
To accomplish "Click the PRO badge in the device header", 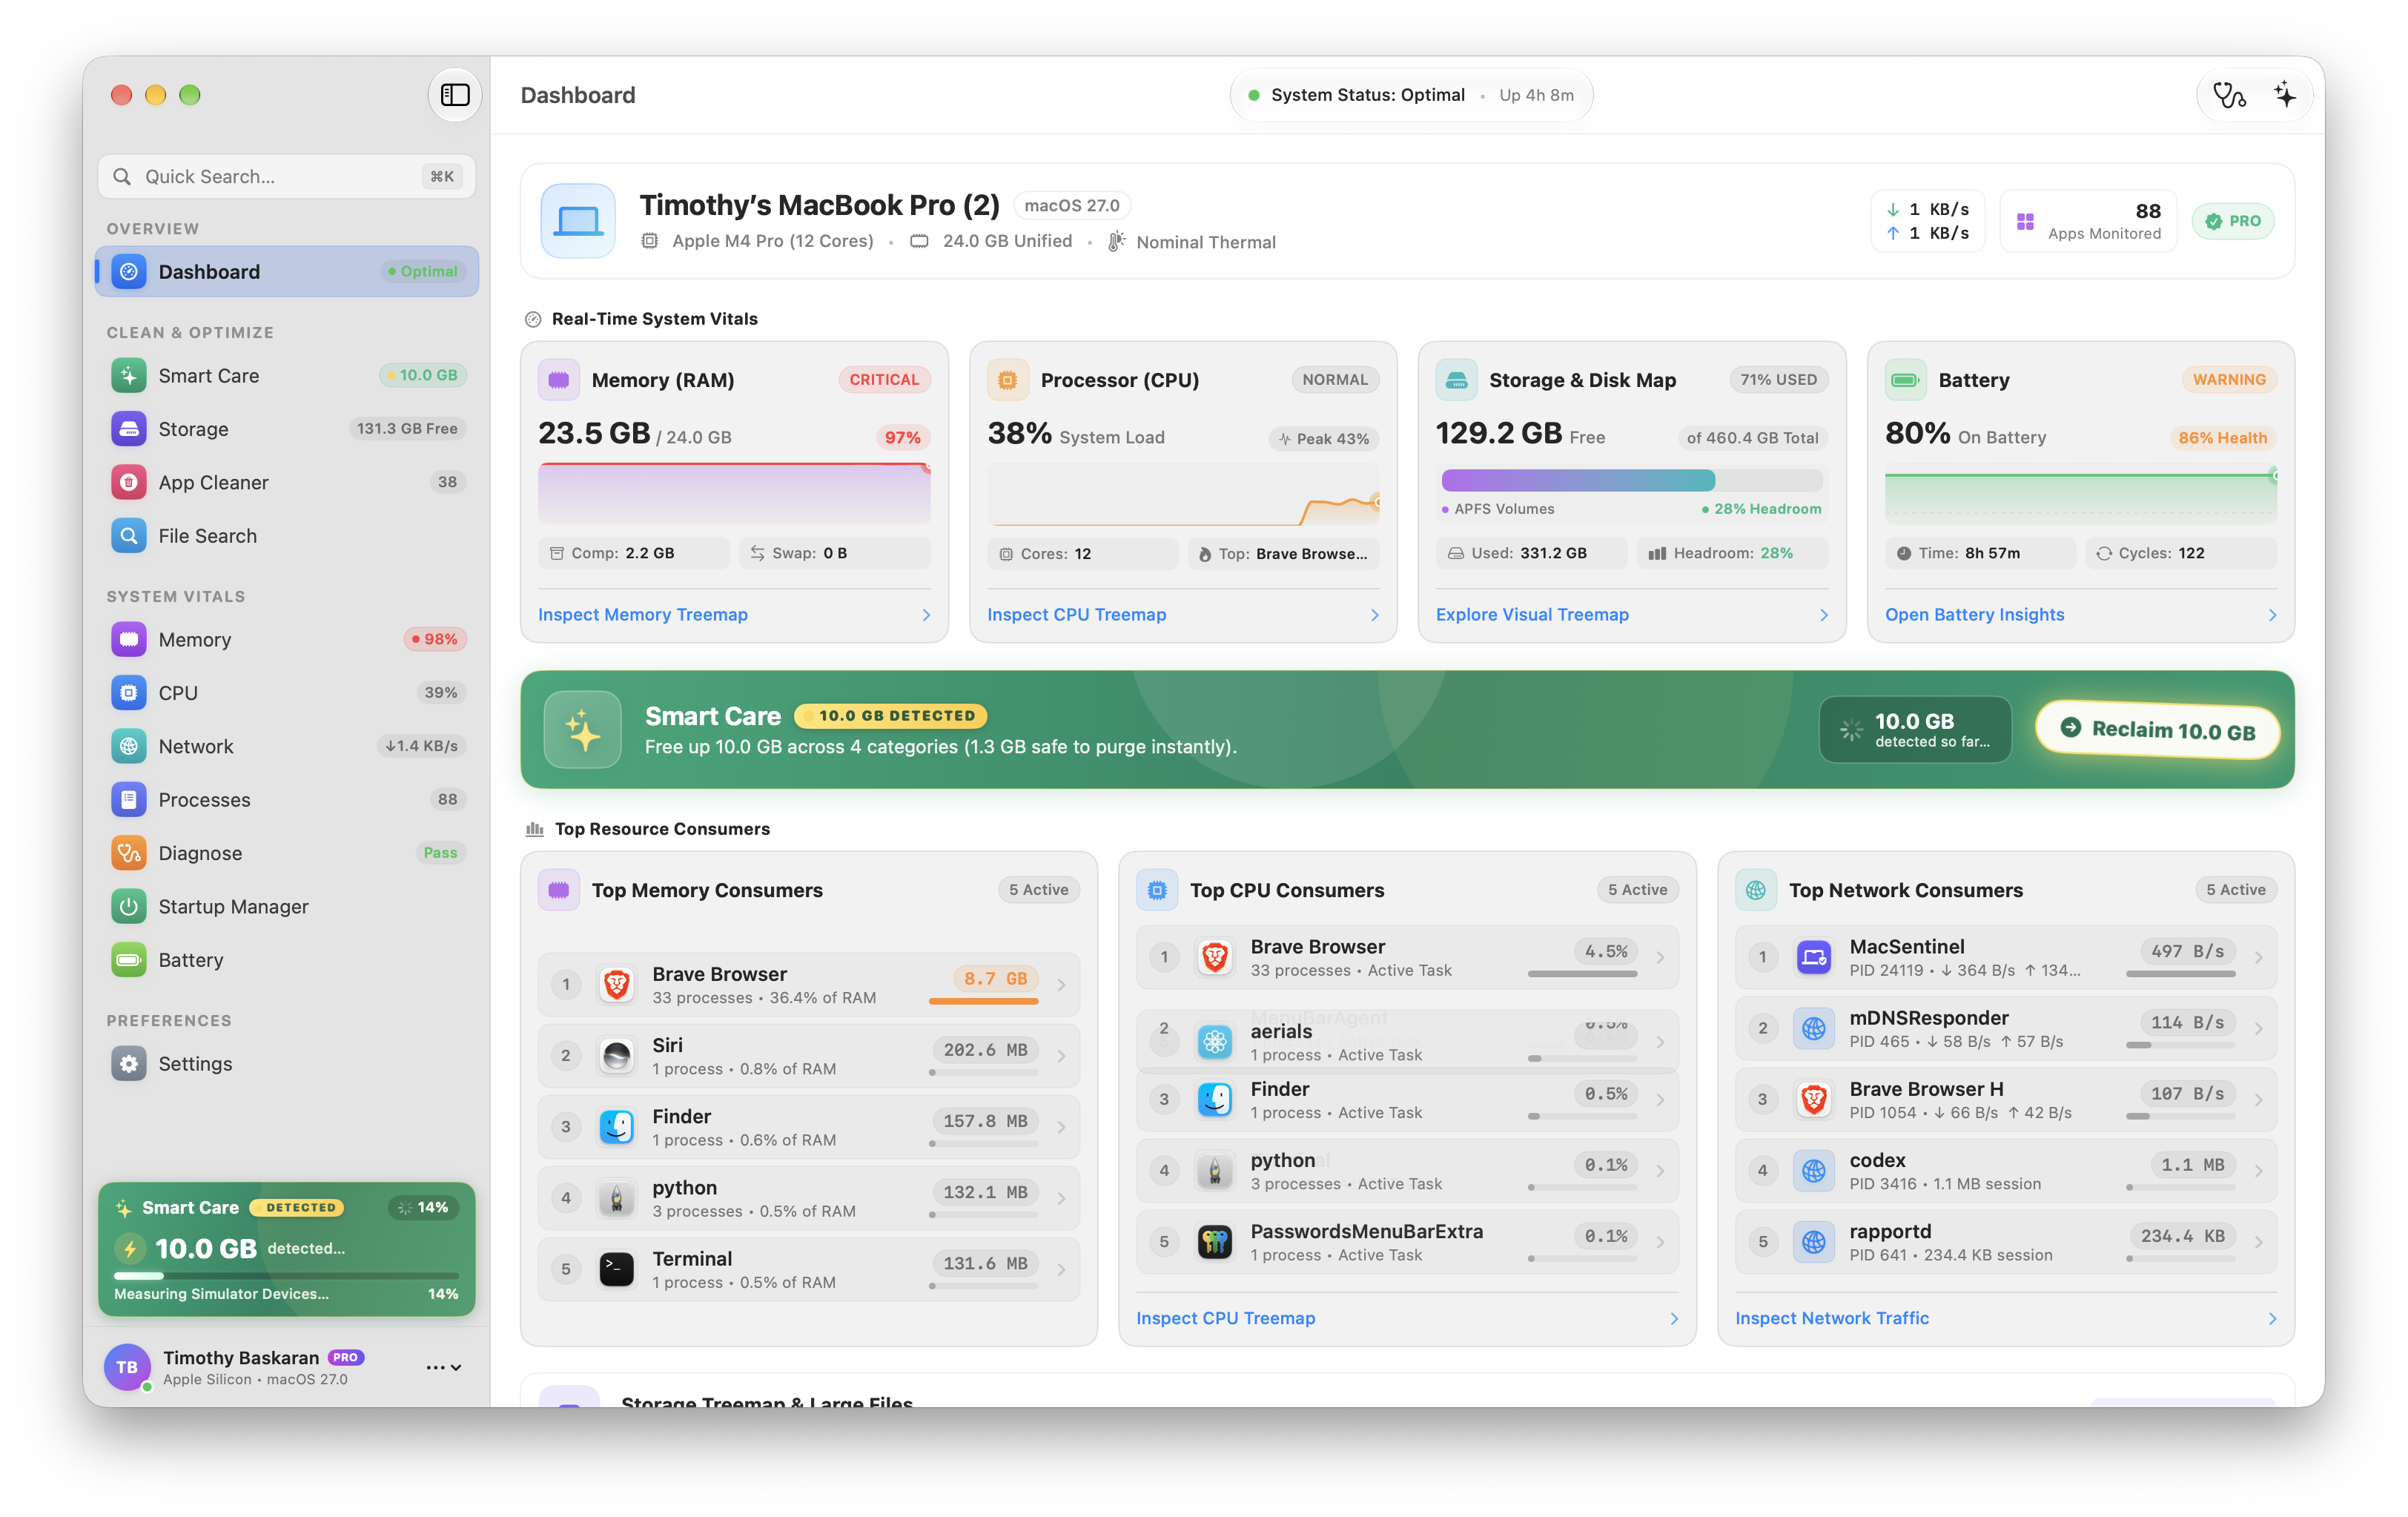I will pyautogui.click(x=2233, y=221).
